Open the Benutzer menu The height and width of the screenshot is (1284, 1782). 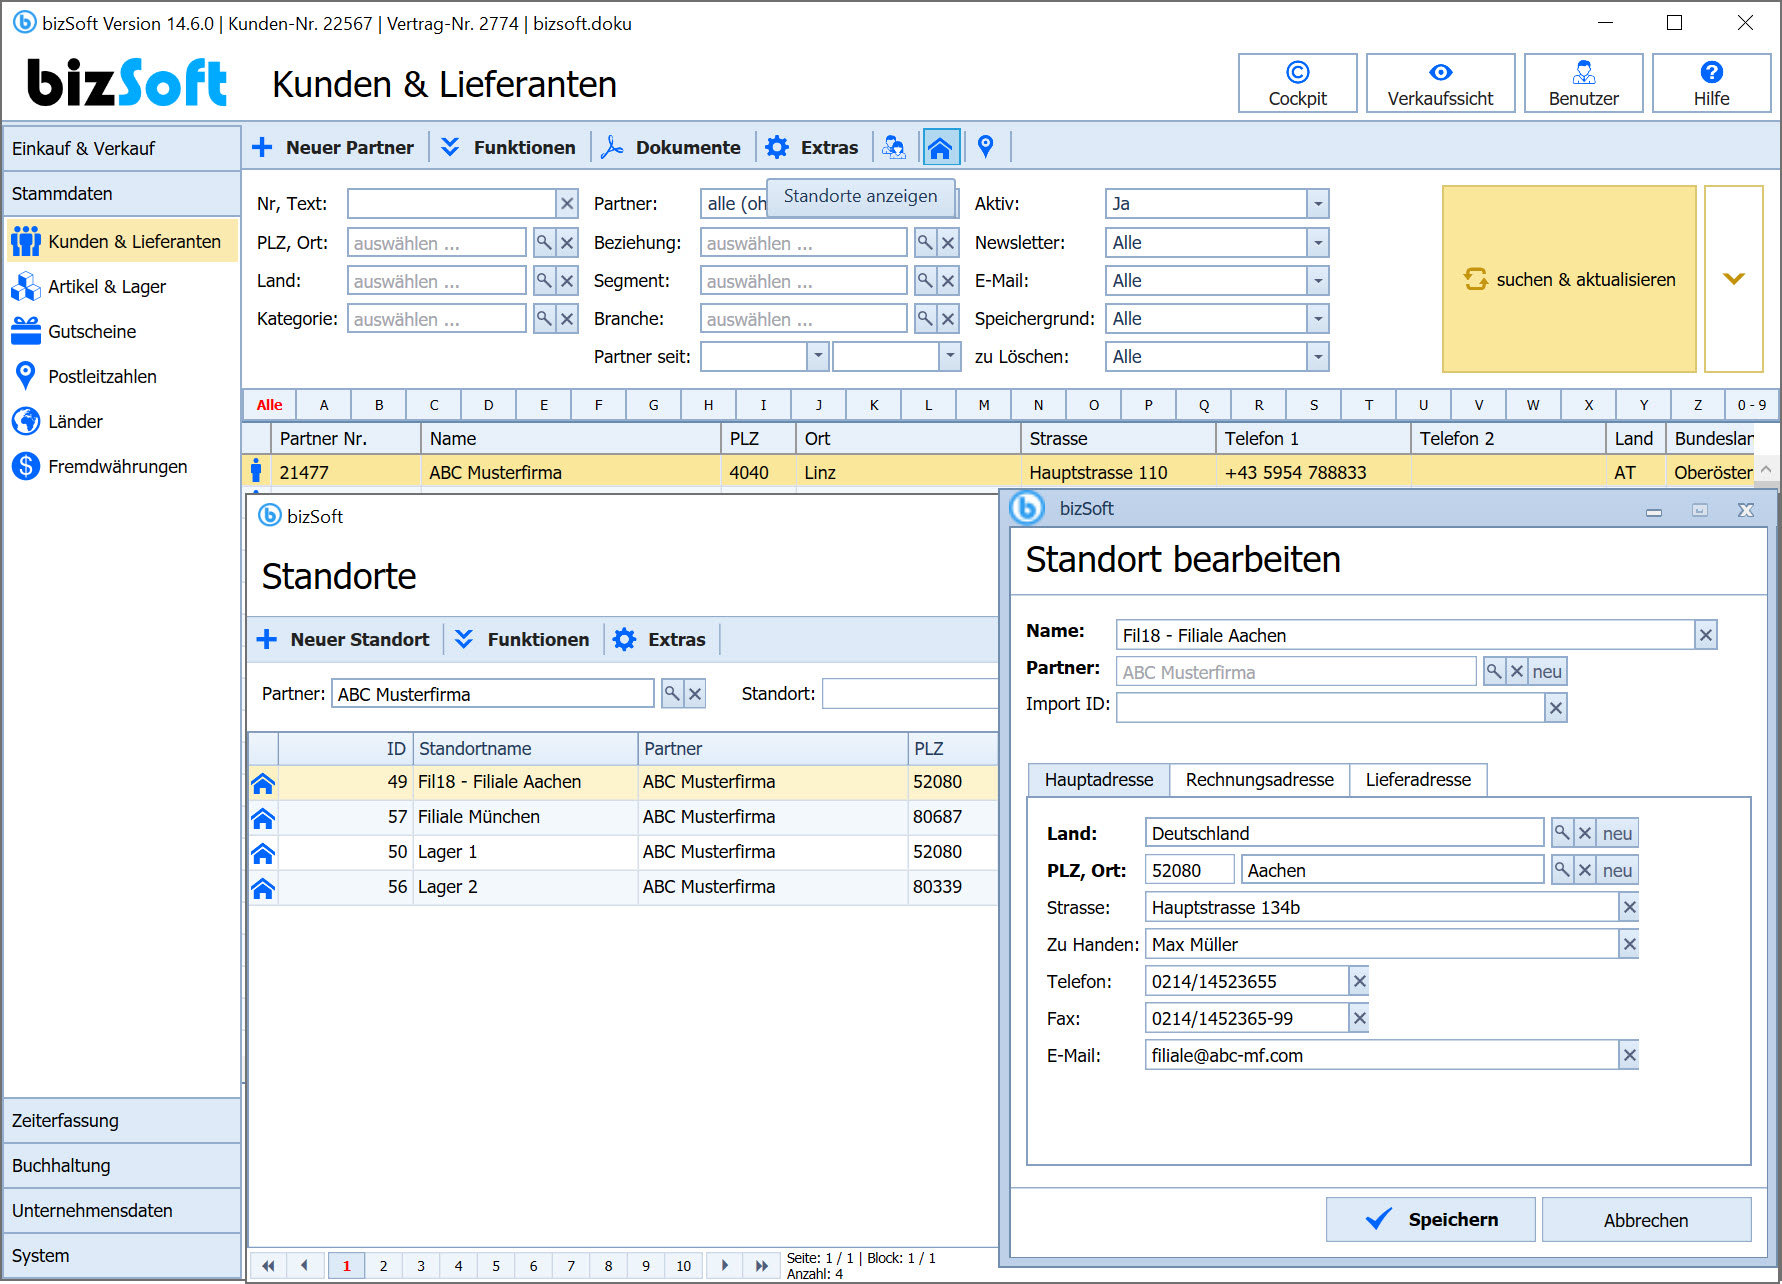(x=1583, y=83)
